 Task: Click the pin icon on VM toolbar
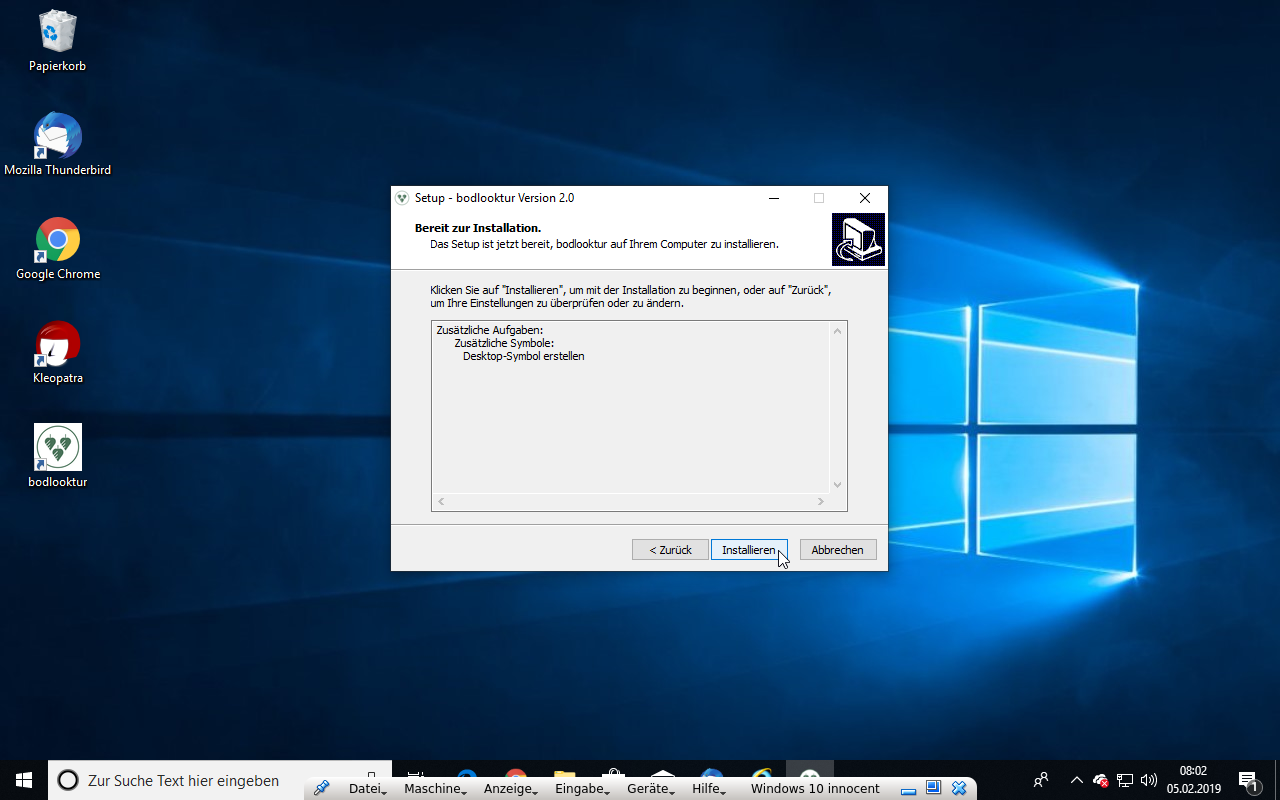pyautogui.click(x=321, y=788)
